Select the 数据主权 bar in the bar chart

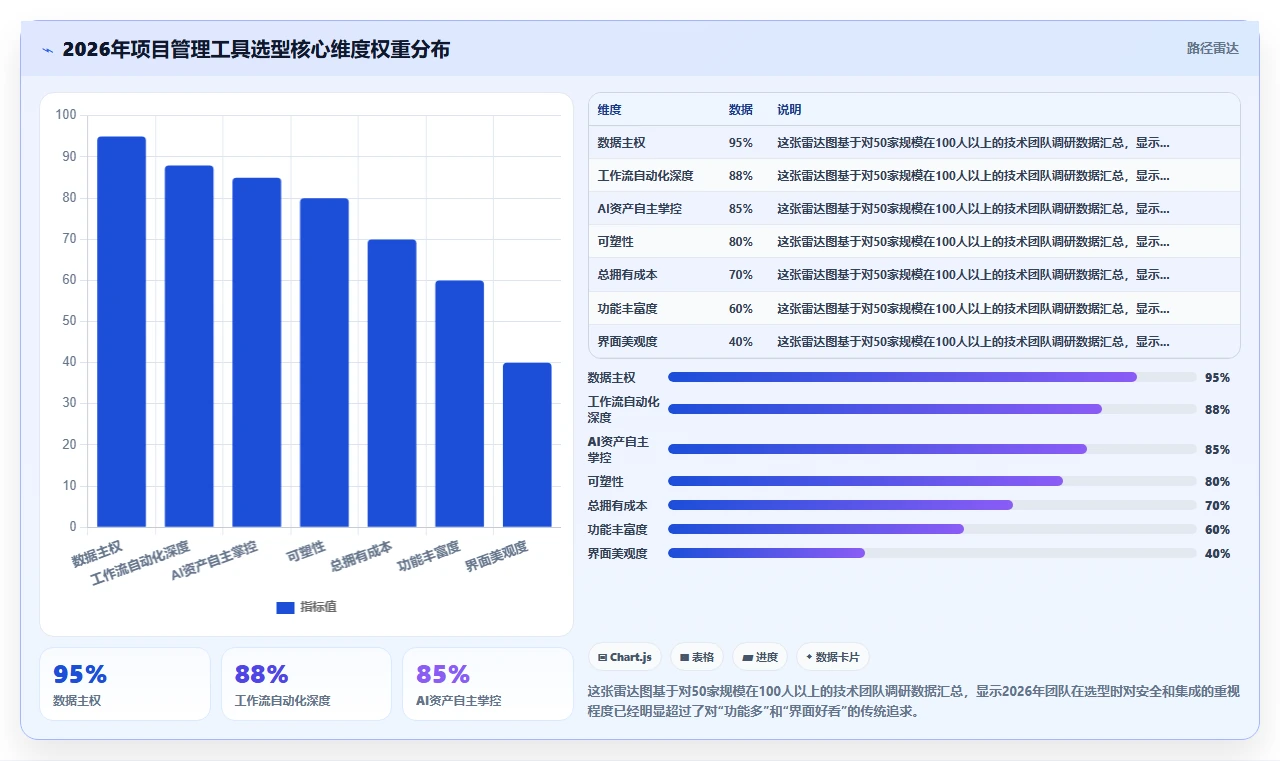(x=121, y=332)
